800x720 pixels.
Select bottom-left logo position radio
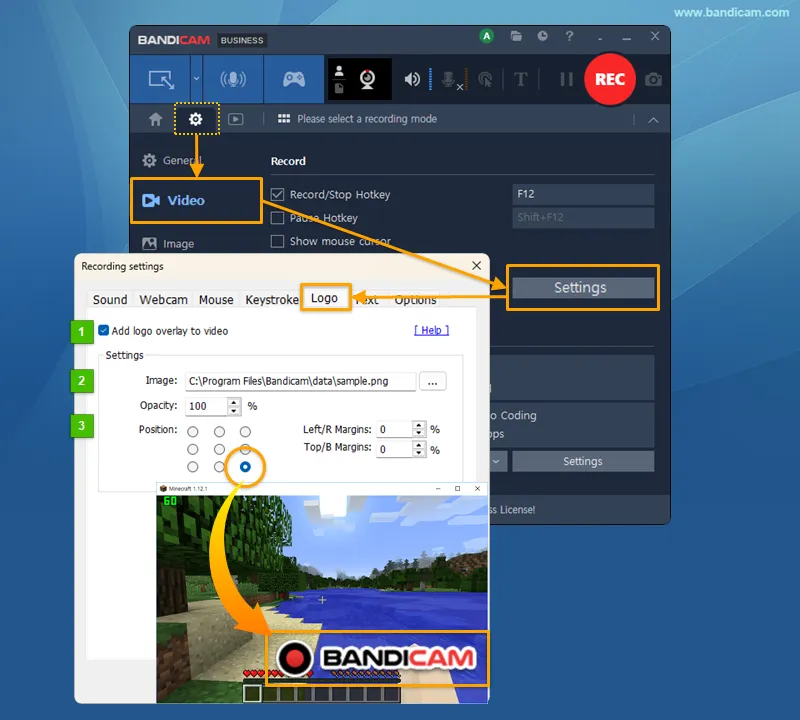(x=192, y=467)
